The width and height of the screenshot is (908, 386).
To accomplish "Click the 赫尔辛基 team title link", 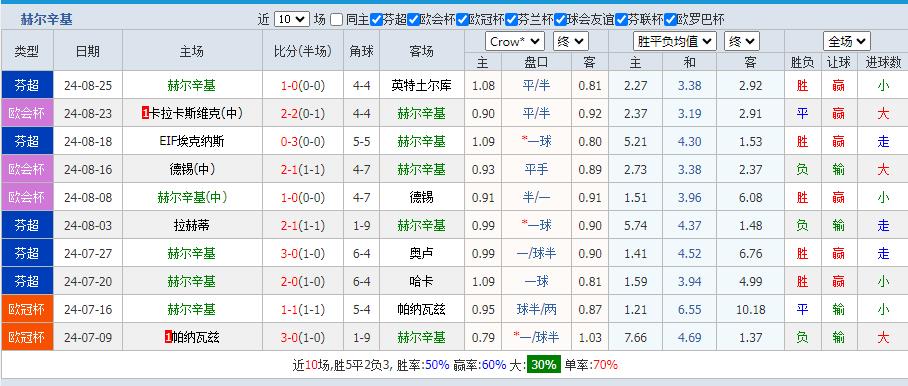I will [x=47, y=19].
